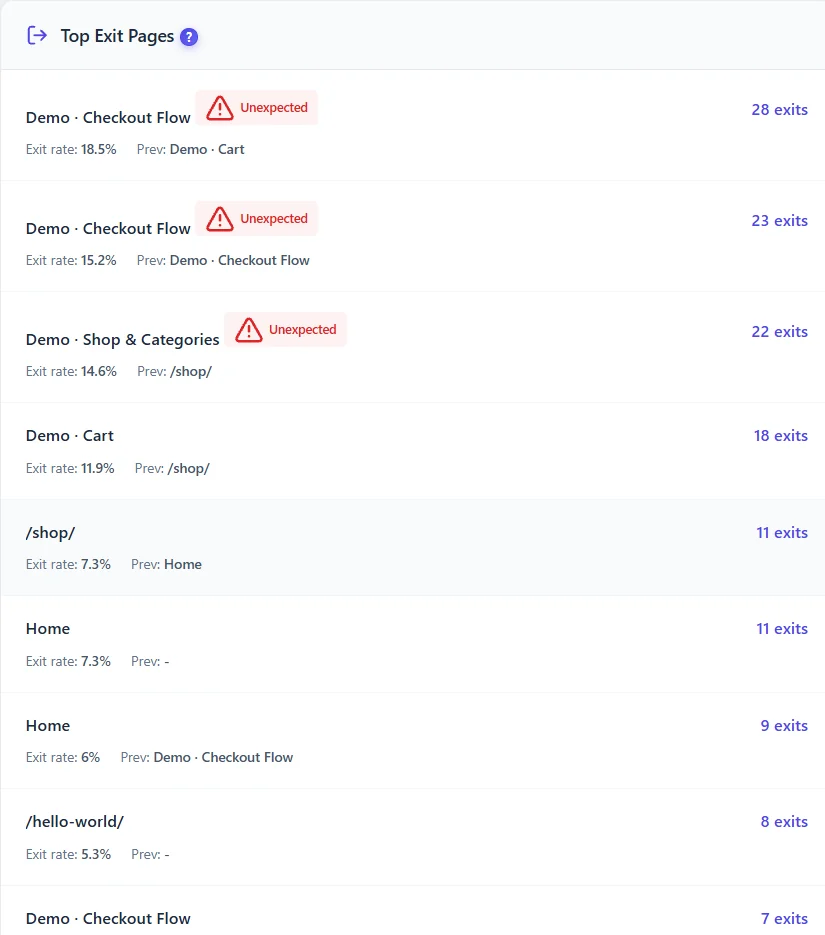Screen dimensions: 825x935
Task: Select the /shop/ page title row
Action: pos(51,532)
